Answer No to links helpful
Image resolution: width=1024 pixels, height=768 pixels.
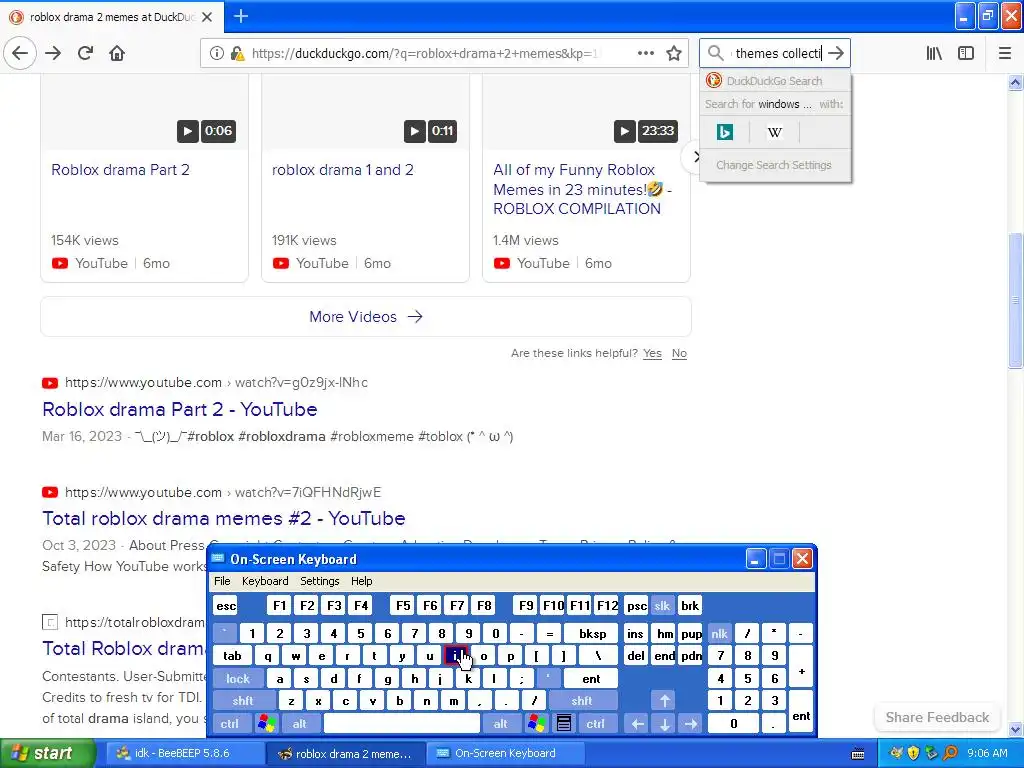[x=679, y=353]
